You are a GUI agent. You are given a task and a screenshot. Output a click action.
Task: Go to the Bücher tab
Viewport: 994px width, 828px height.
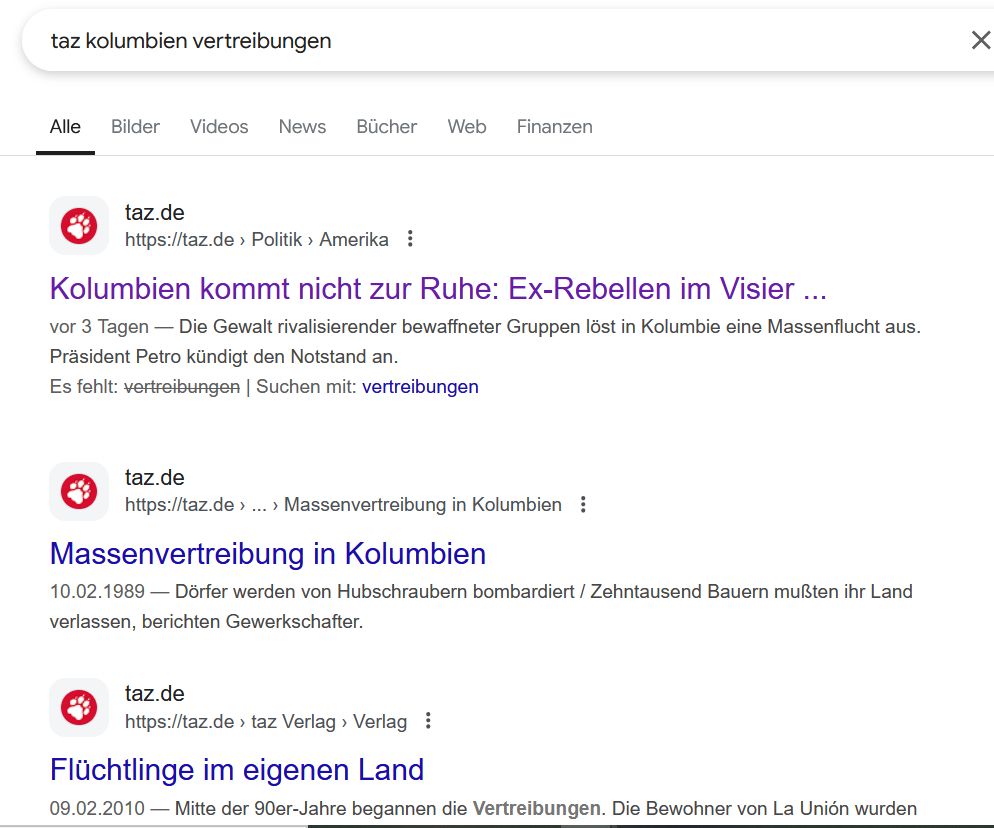pyautogui.click(x=387, y=127)
